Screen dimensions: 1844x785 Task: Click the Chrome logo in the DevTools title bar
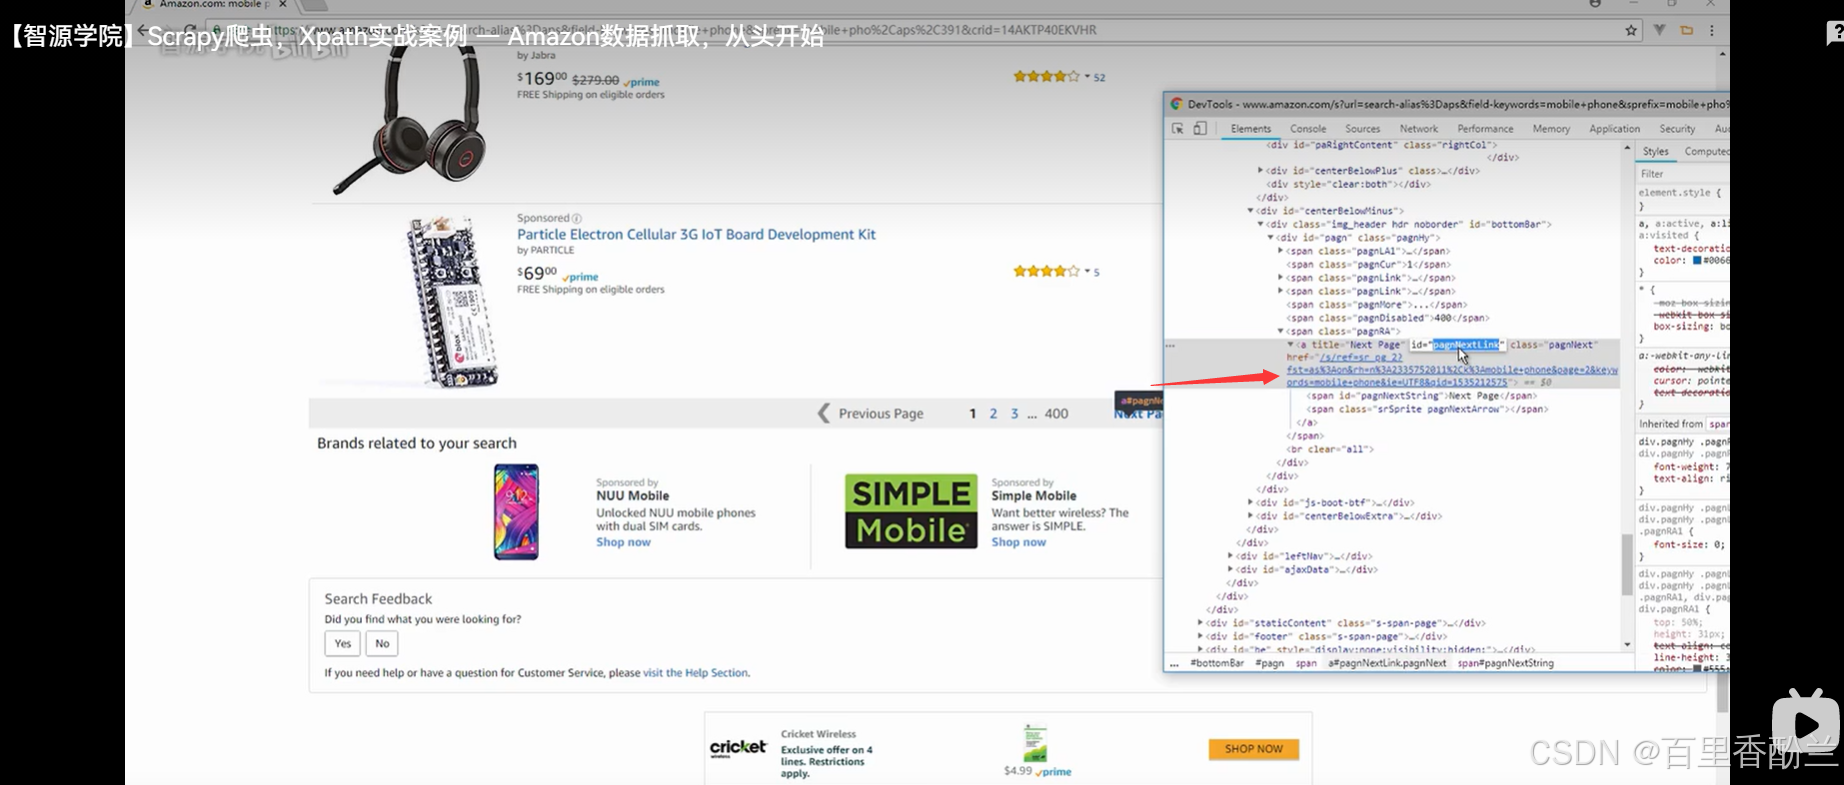(1177, 104)
